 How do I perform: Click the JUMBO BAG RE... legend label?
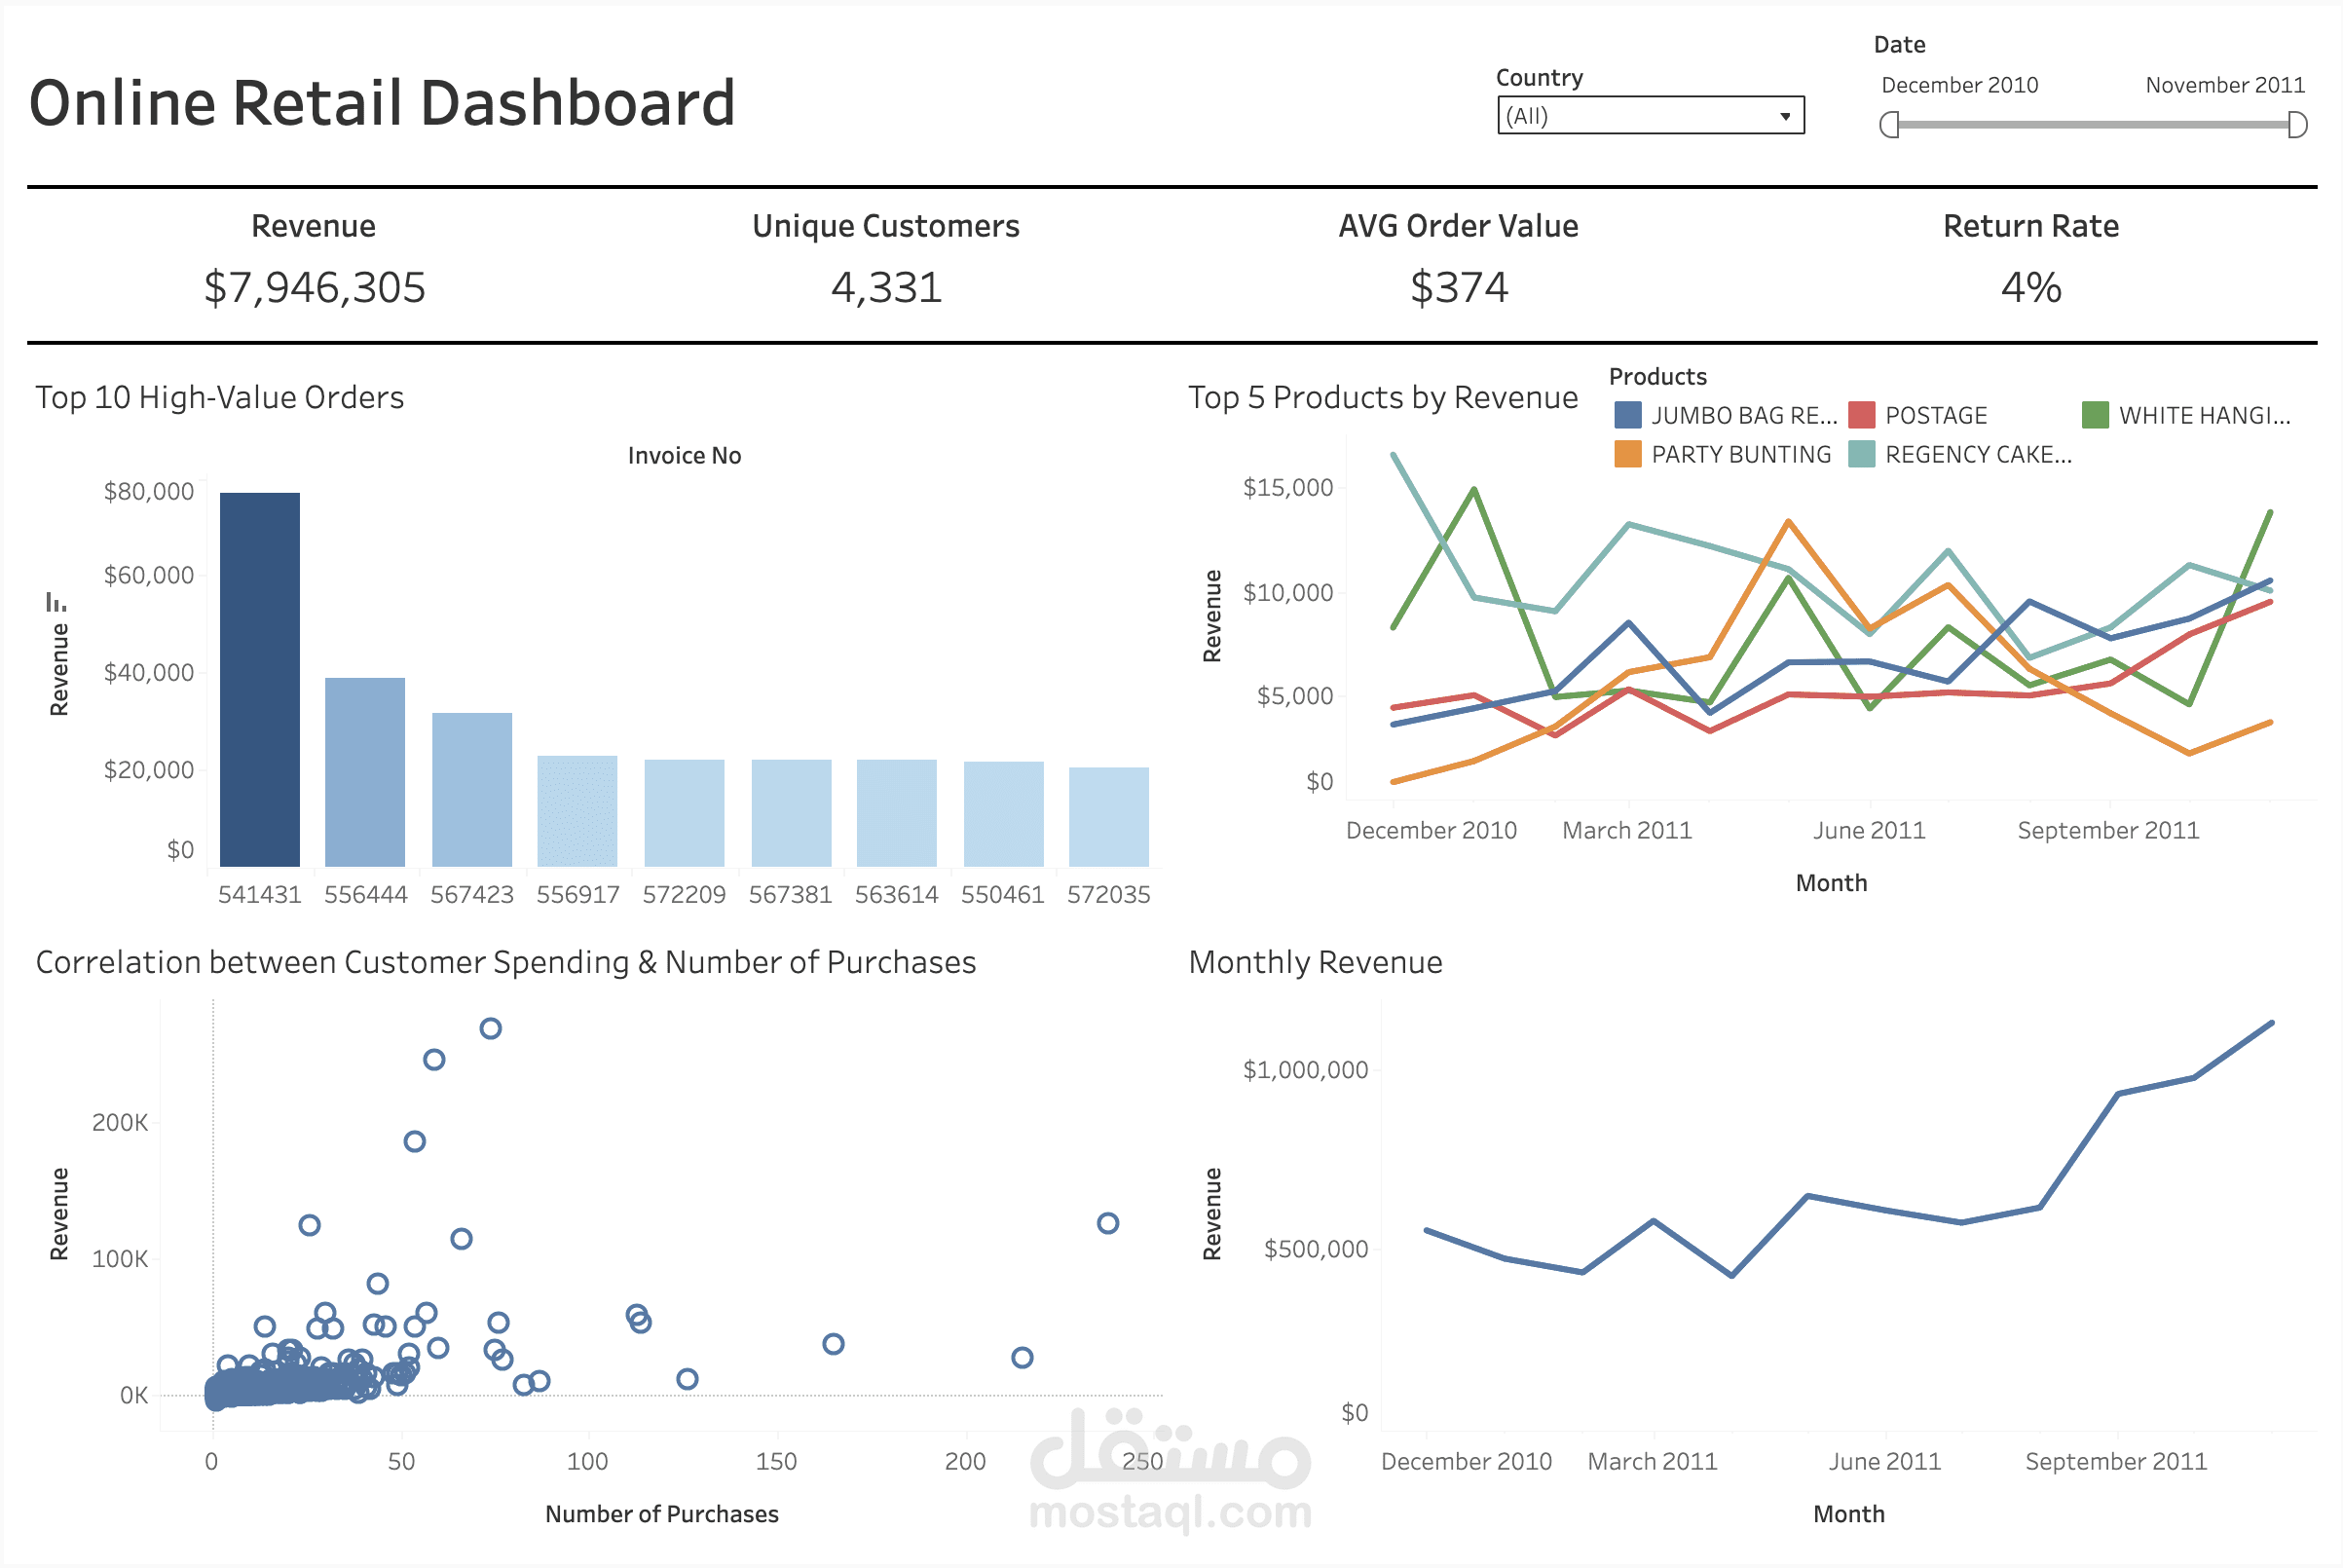[1744, 415]
